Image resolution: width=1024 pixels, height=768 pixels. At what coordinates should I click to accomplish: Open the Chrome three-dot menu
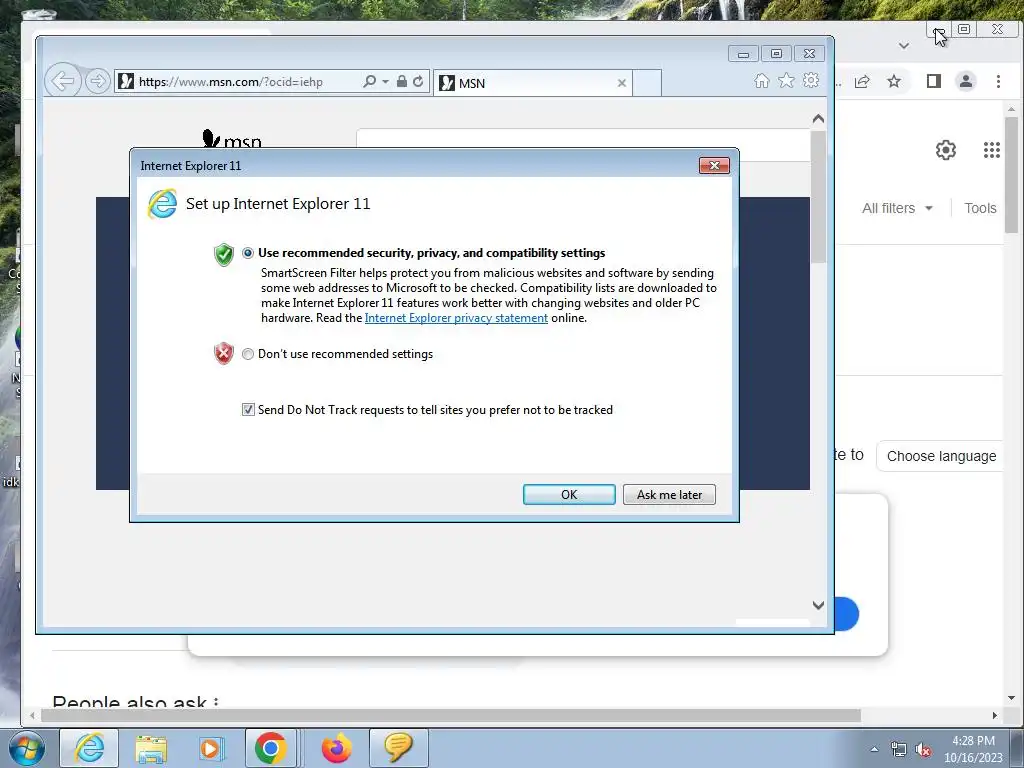pos(998,81)
